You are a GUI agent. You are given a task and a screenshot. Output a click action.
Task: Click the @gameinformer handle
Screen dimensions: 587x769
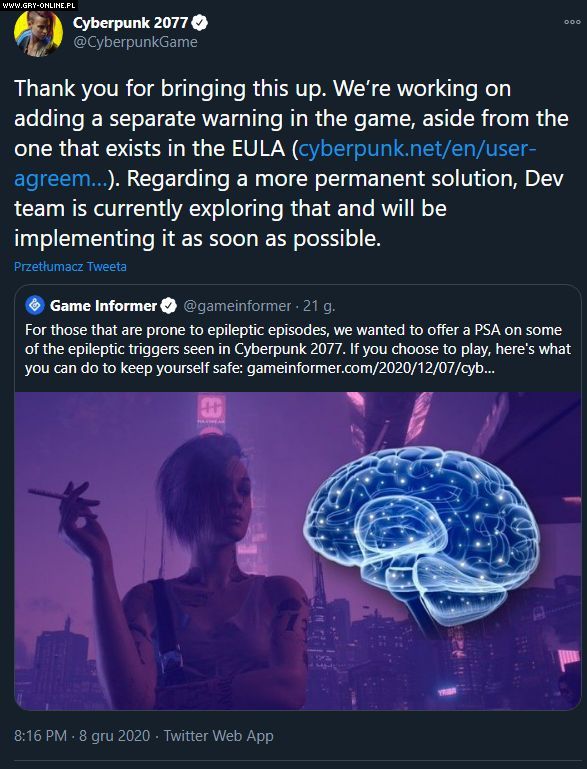(237, 306)
